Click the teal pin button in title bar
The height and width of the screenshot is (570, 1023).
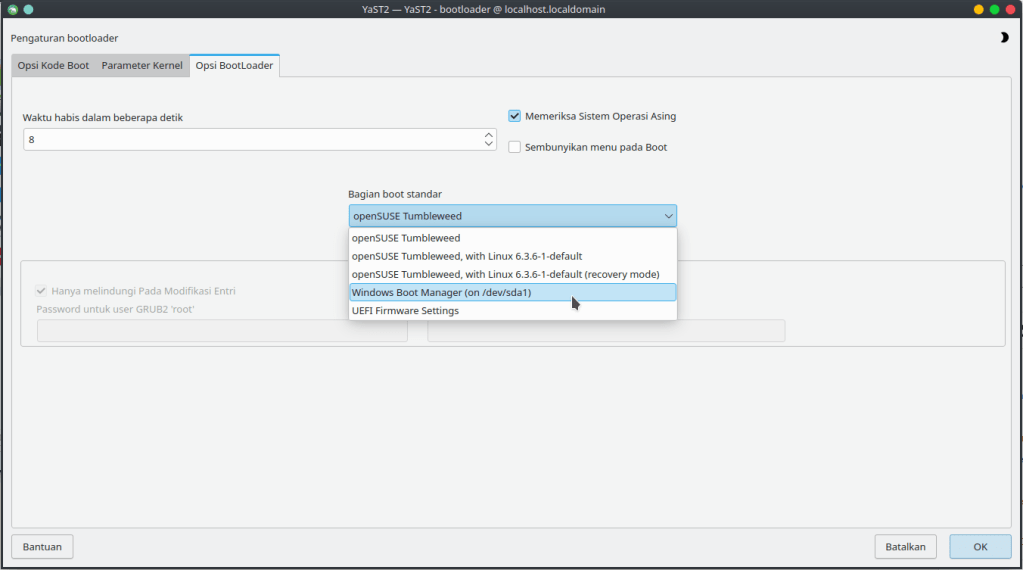click(28, 9)
